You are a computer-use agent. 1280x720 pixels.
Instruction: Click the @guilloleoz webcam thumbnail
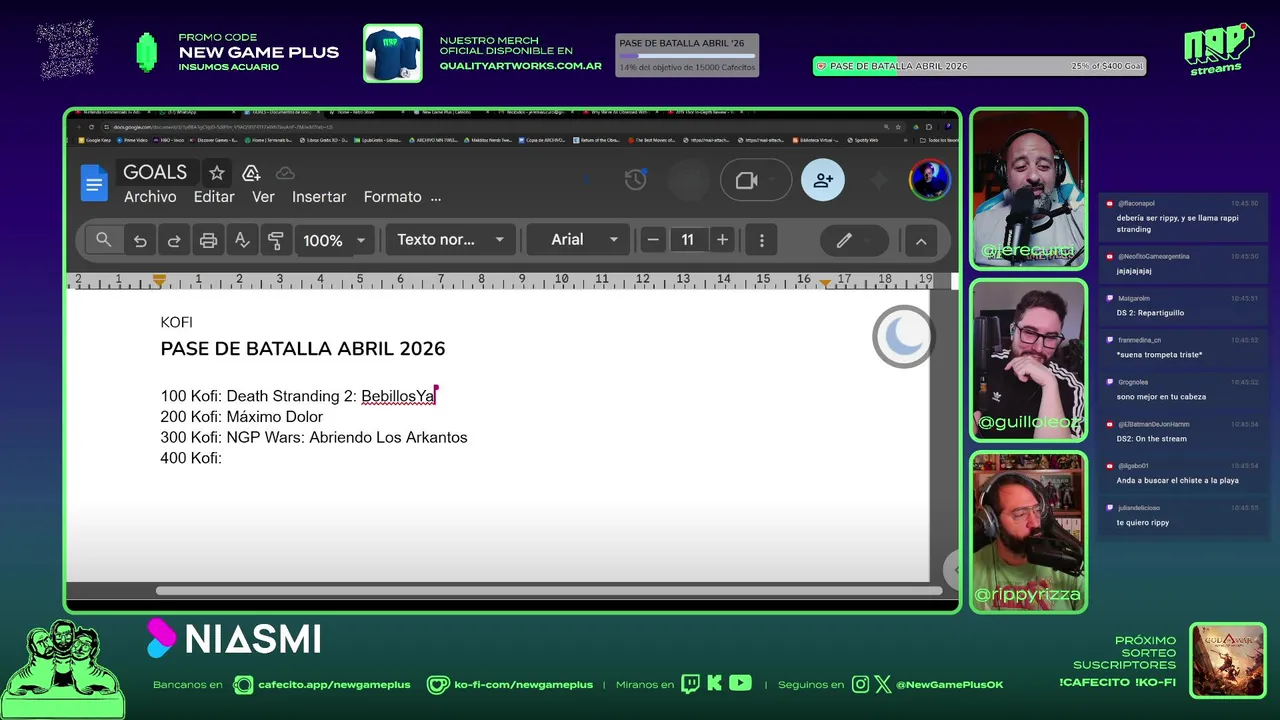(1029, 360)
